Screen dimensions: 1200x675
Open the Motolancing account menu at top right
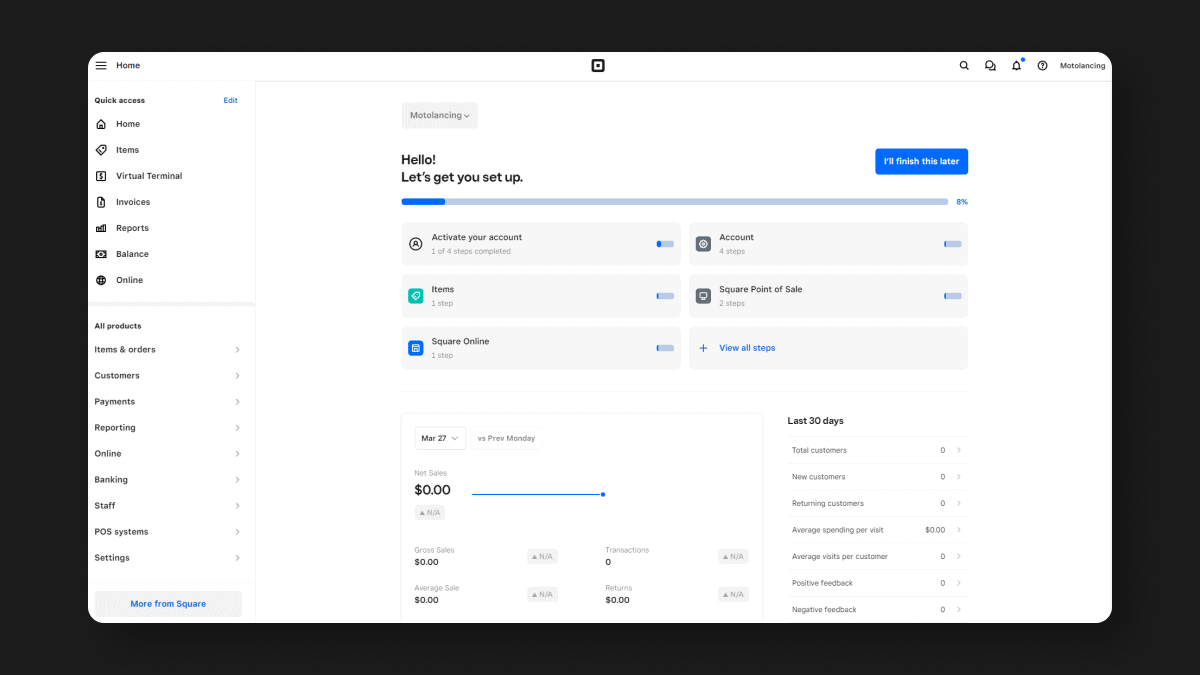pos(1082,66)
